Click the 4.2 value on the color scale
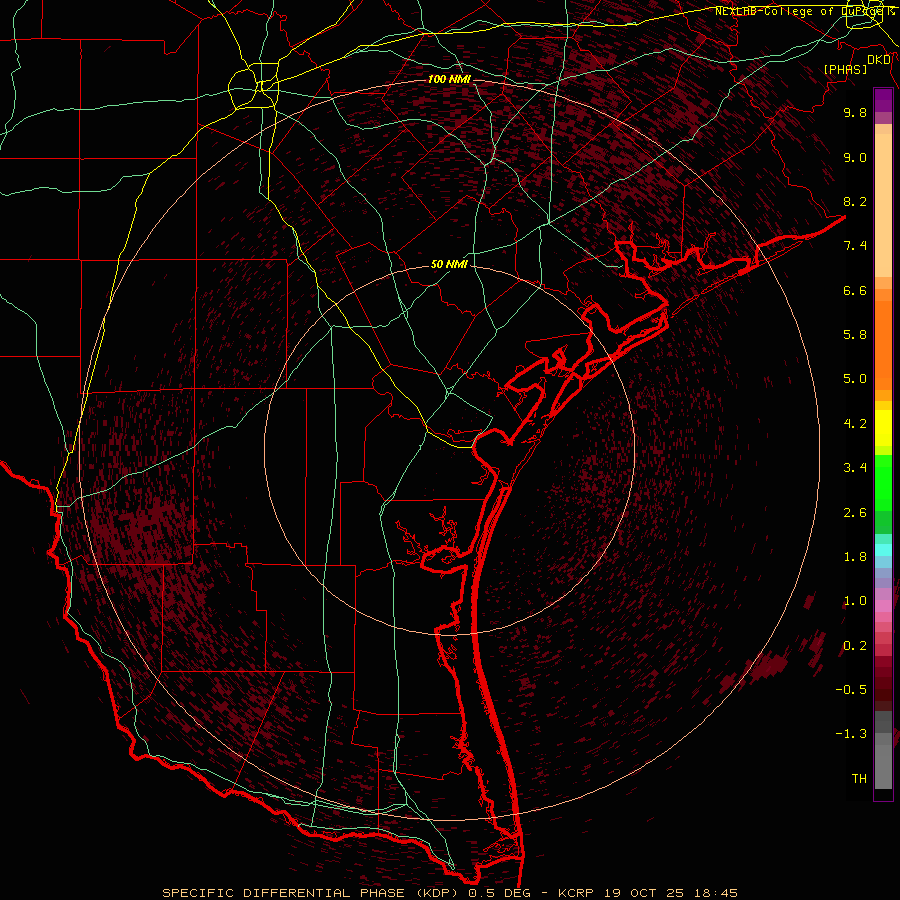900x900 pixels. click(x=855, y=424)
